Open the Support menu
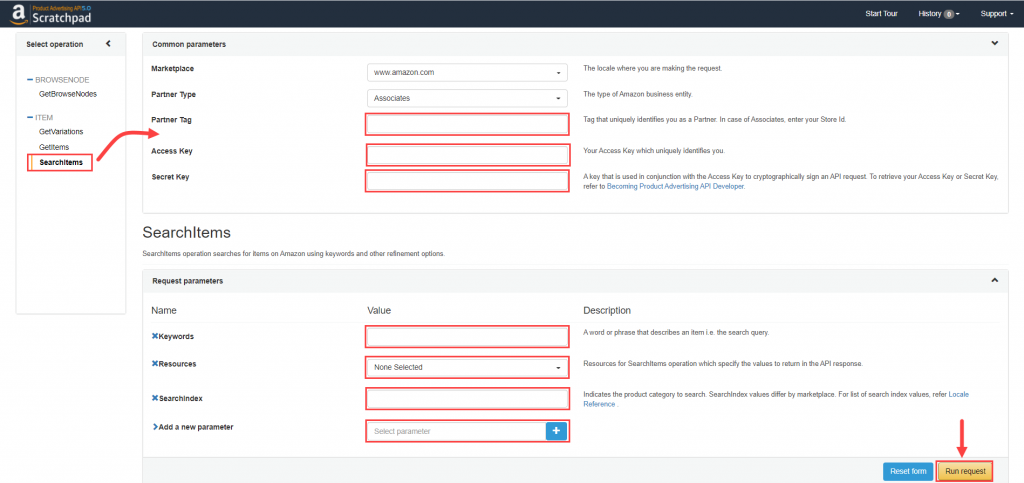Viewport: 1024px width, 483px height. coord(996,14)
